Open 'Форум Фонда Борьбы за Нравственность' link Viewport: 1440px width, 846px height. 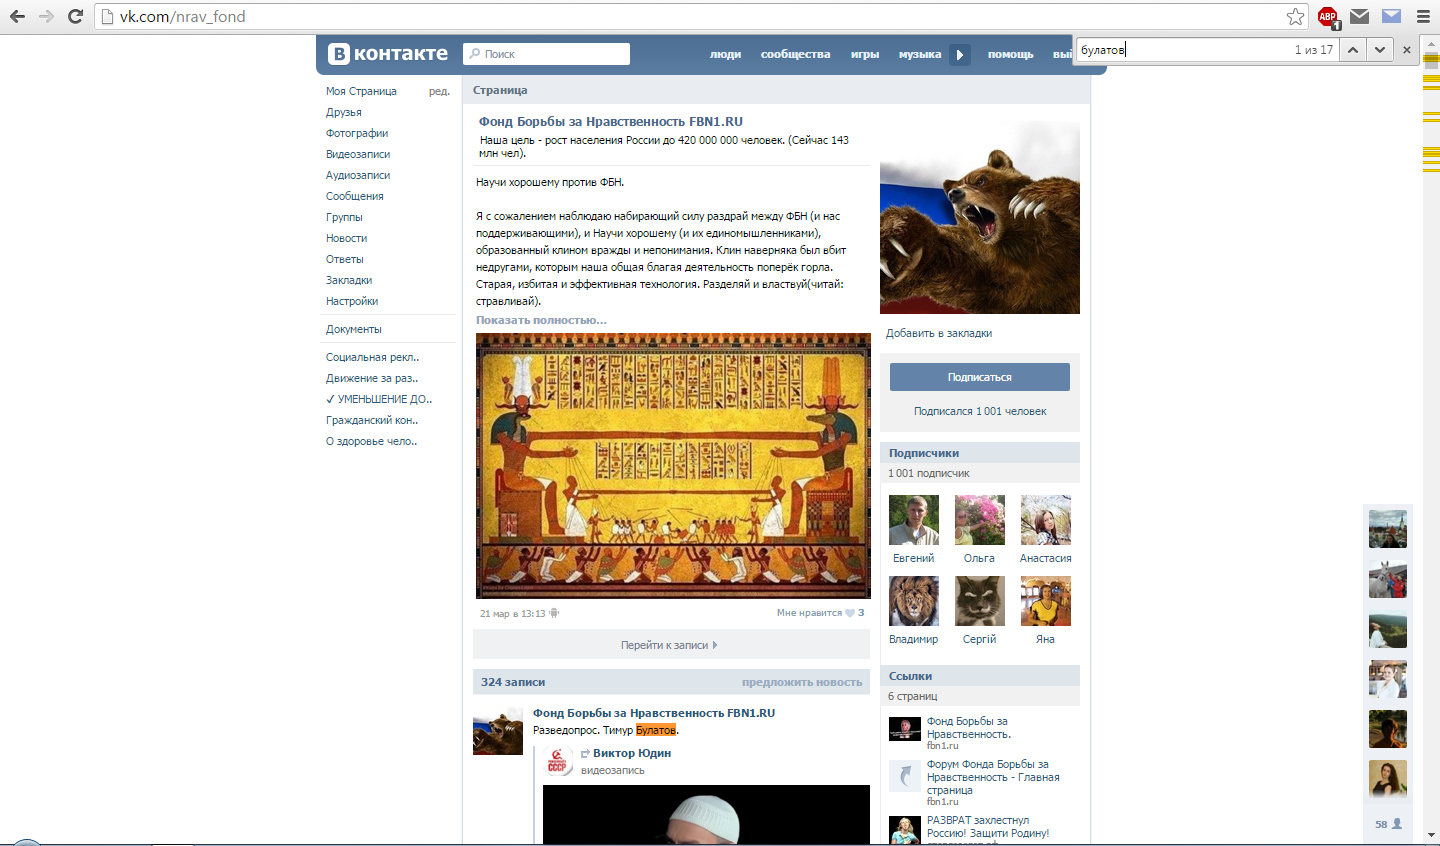(x=993, y=777)
